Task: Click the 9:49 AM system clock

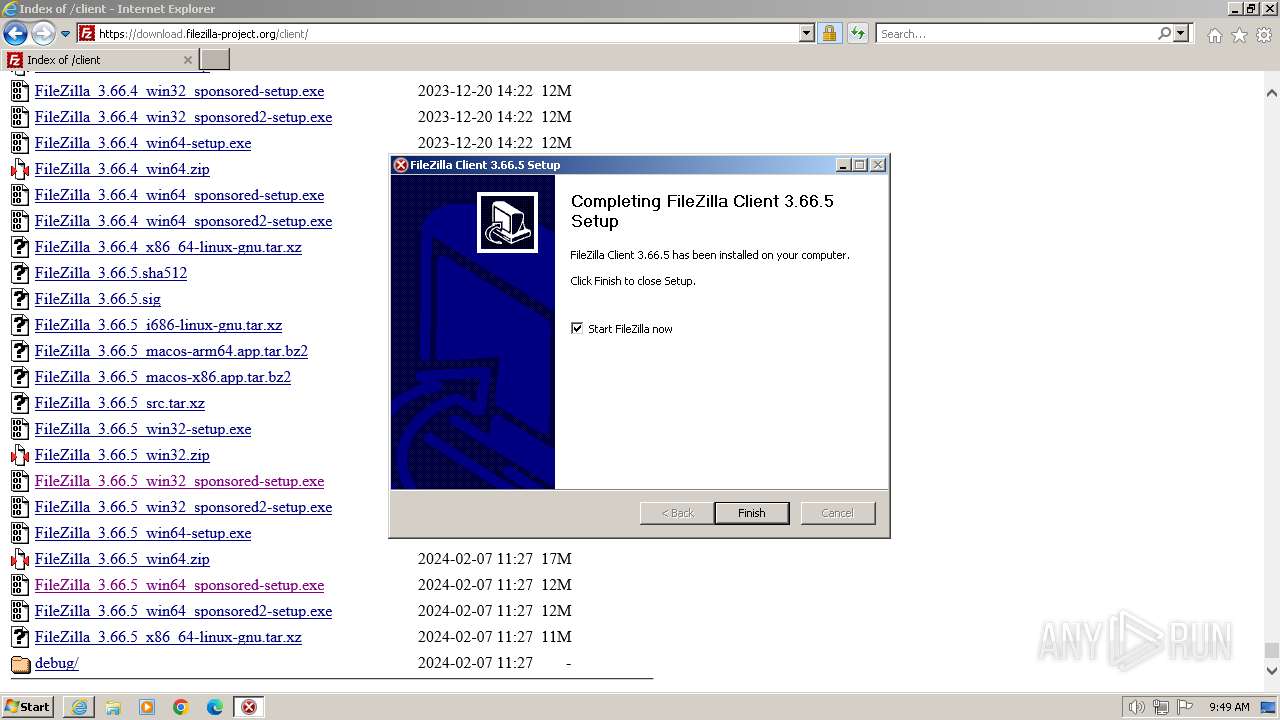Action: coord(1229,707)
